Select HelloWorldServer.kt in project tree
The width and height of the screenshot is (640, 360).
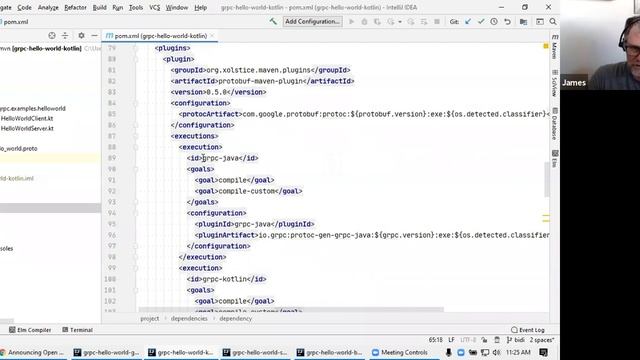click(27, 128)
